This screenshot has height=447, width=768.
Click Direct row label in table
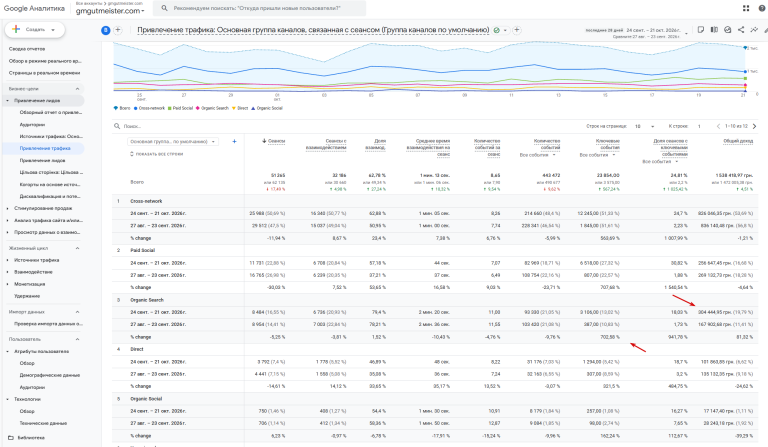[x=137, y=350]
